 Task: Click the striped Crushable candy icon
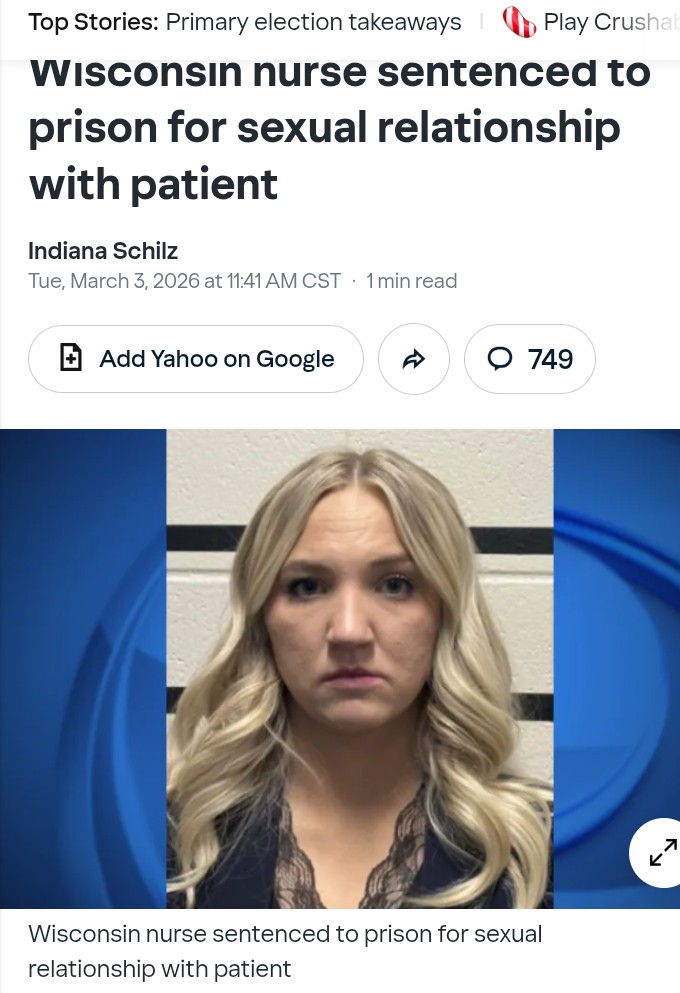point(519,22)
